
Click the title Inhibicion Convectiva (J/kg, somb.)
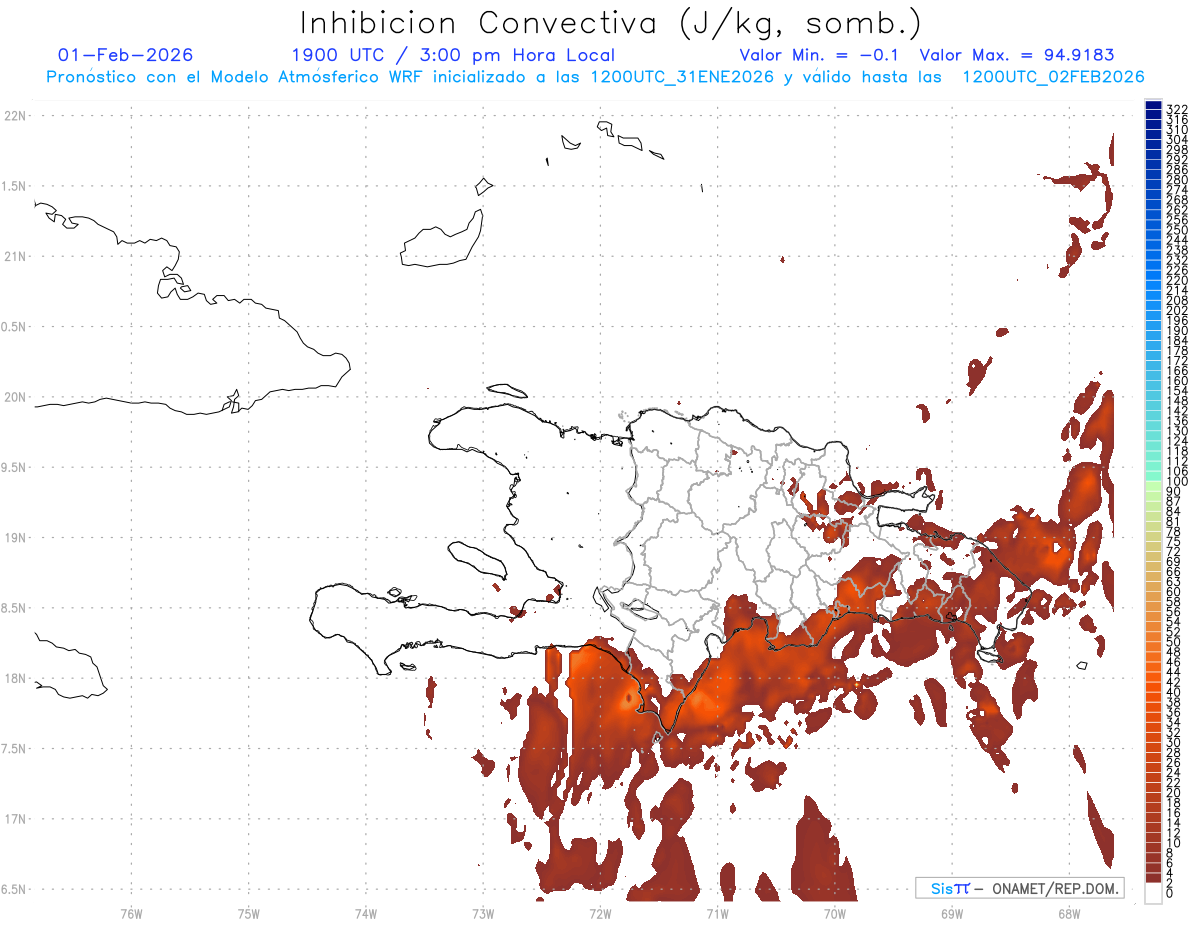611,24
